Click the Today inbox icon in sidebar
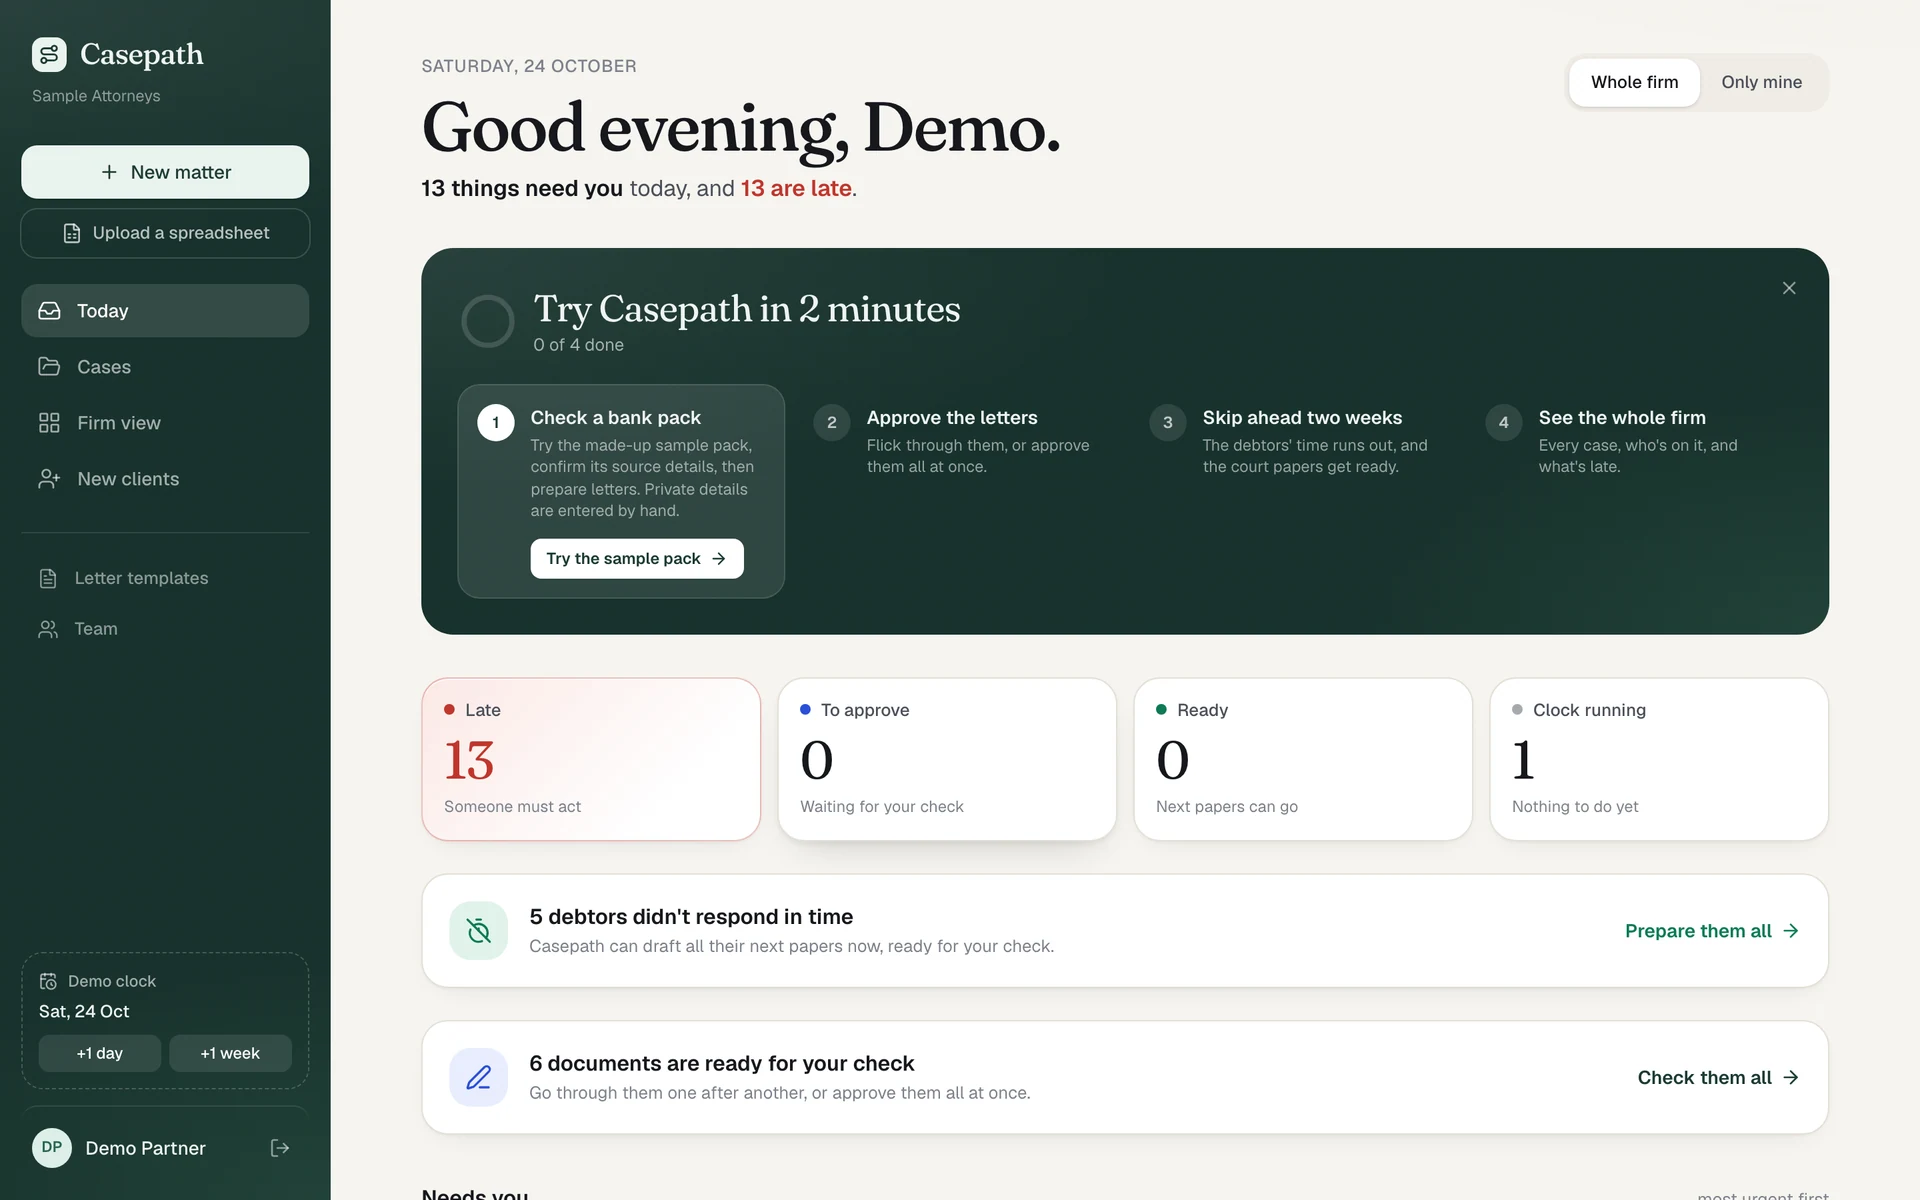Screen dimensions: 1920x1200 pyautogui.click(x=49, y=311)
